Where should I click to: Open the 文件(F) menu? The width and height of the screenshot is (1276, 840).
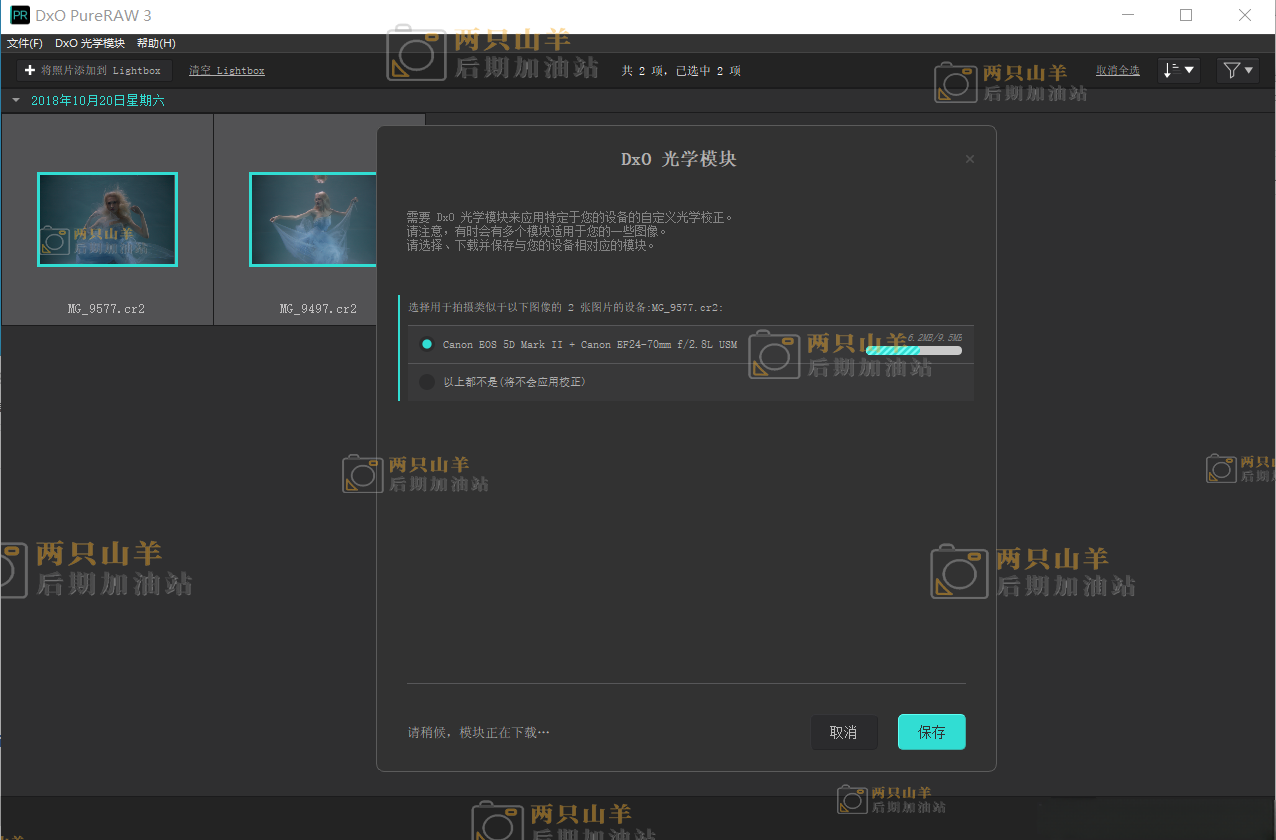pos(25,43)
